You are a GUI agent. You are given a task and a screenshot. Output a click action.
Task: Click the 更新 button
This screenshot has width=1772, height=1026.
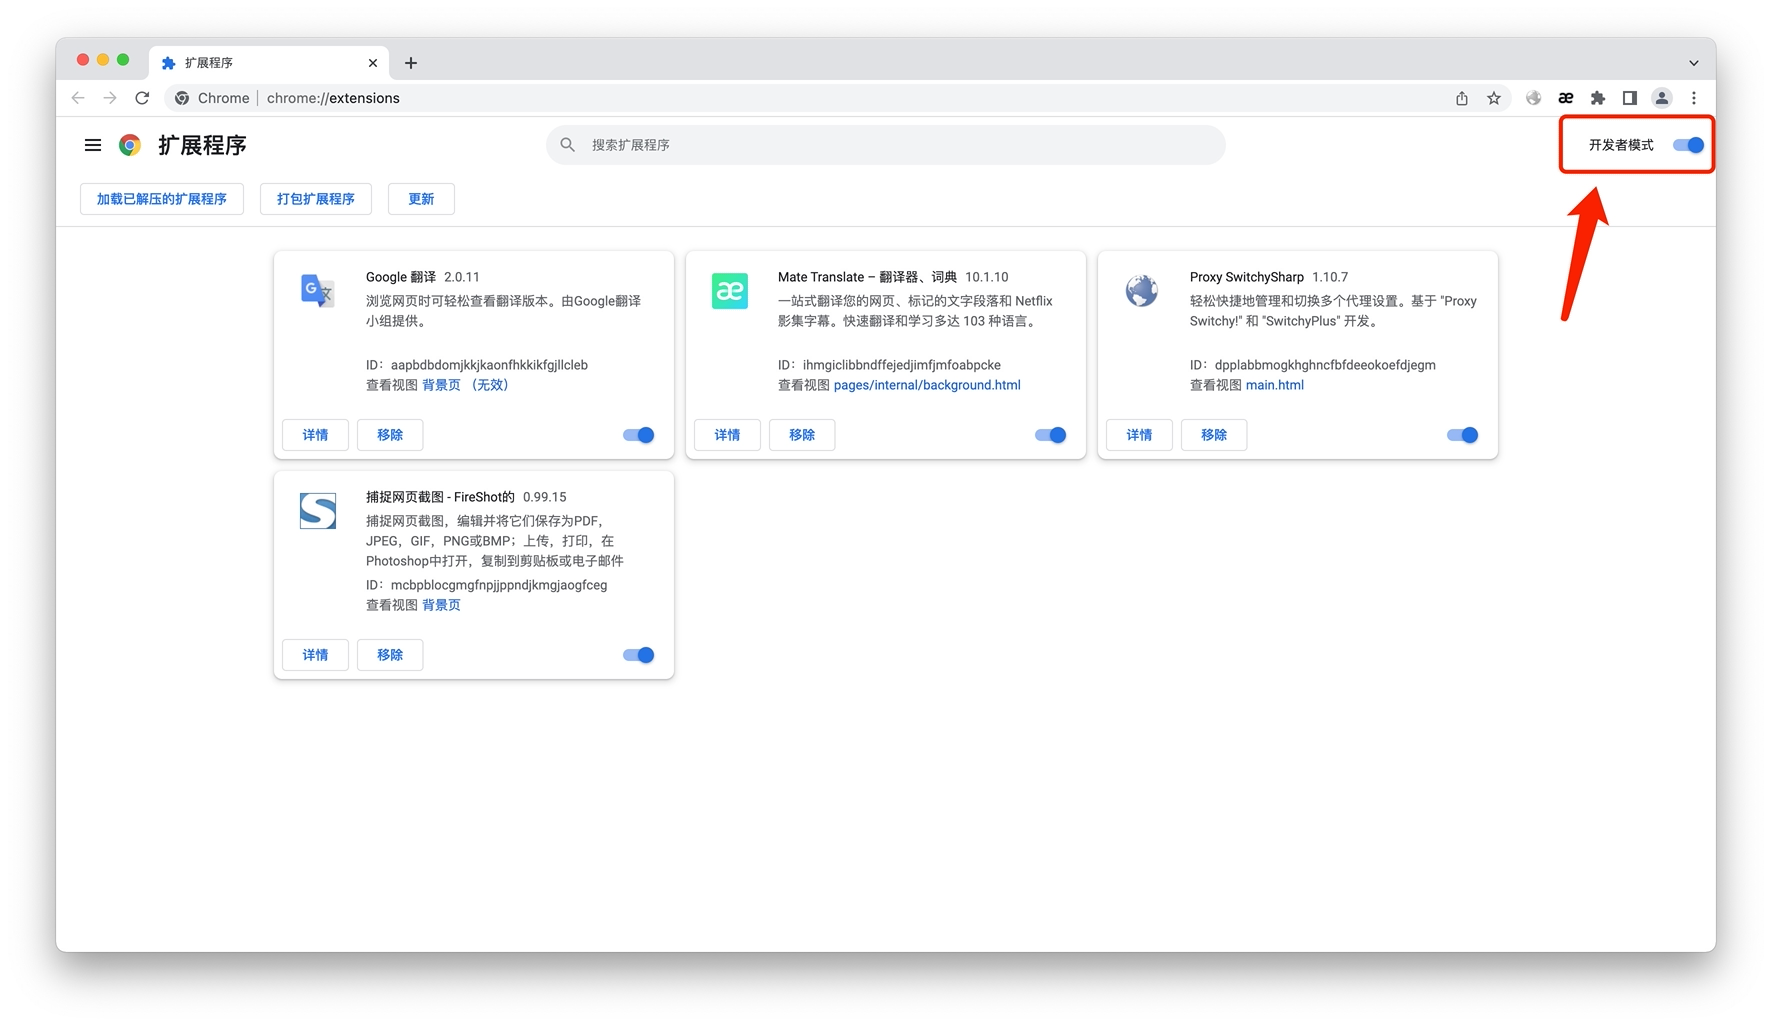tap(421, 199)
